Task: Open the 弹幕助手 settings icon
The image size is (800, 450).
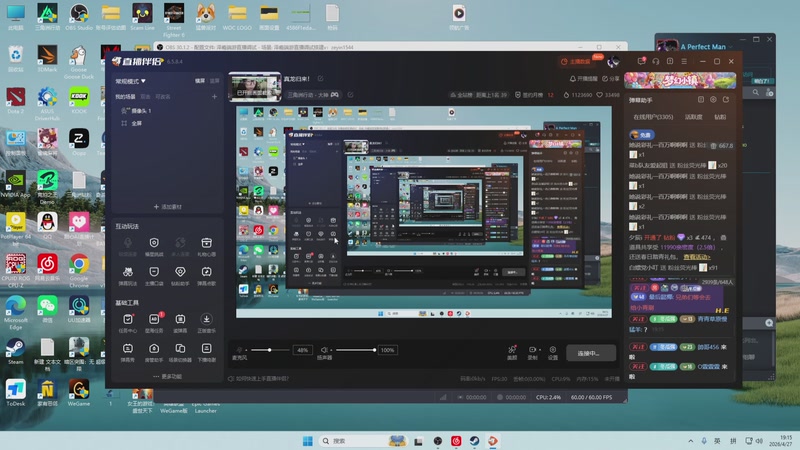Action: [713, 99]
